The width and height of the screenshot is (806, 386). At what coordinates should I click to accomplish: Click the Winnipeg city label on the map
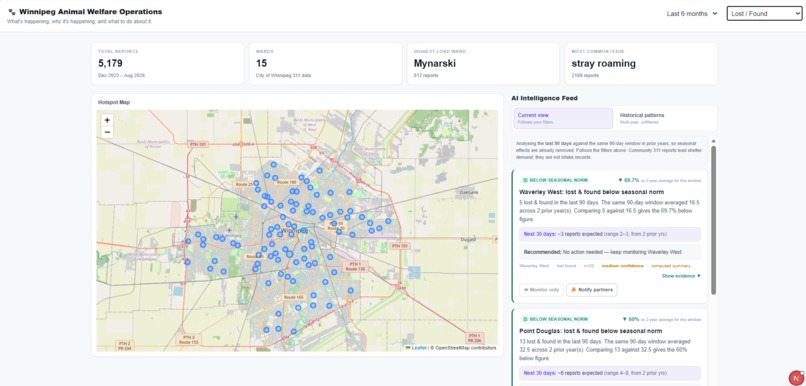[295, 231]
